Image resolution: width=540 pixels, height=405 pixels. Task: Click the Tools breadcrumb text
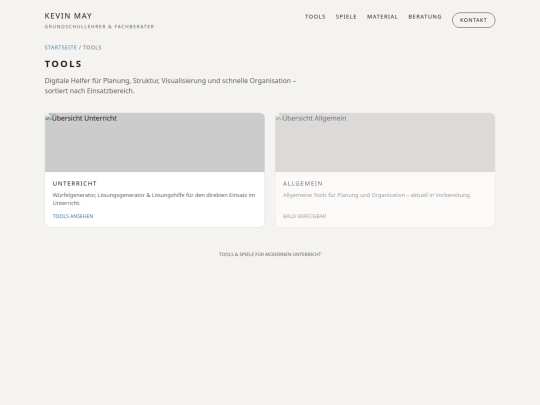92,48
